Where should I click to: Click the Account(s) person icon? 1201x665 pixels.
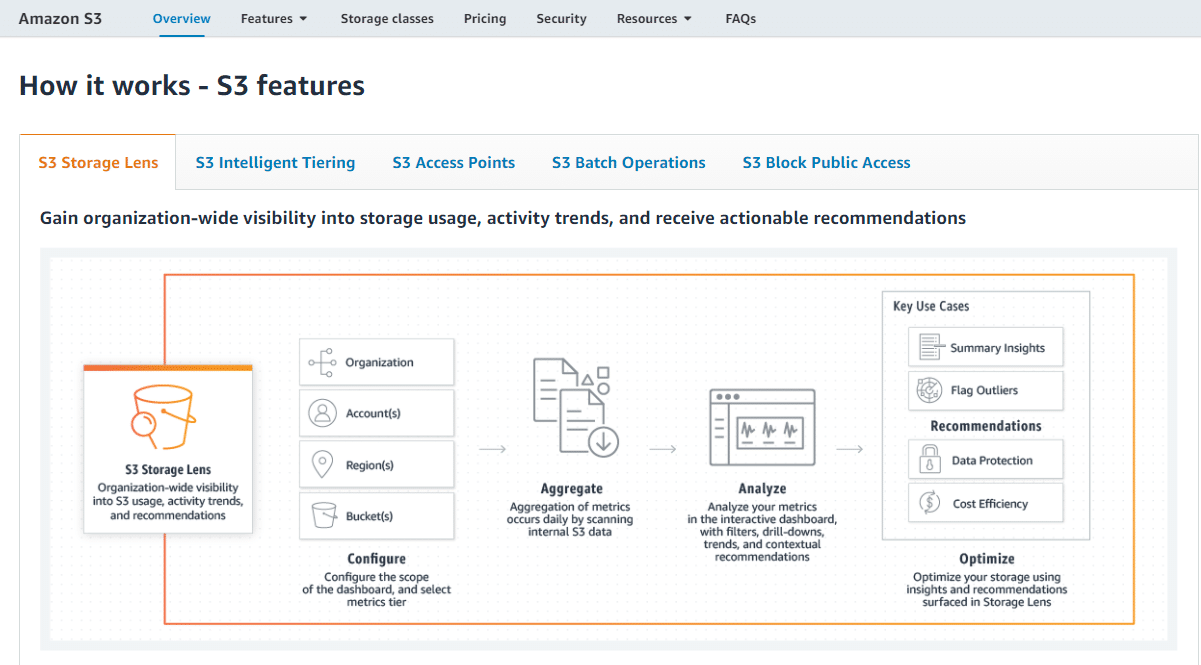coord(320,412)
